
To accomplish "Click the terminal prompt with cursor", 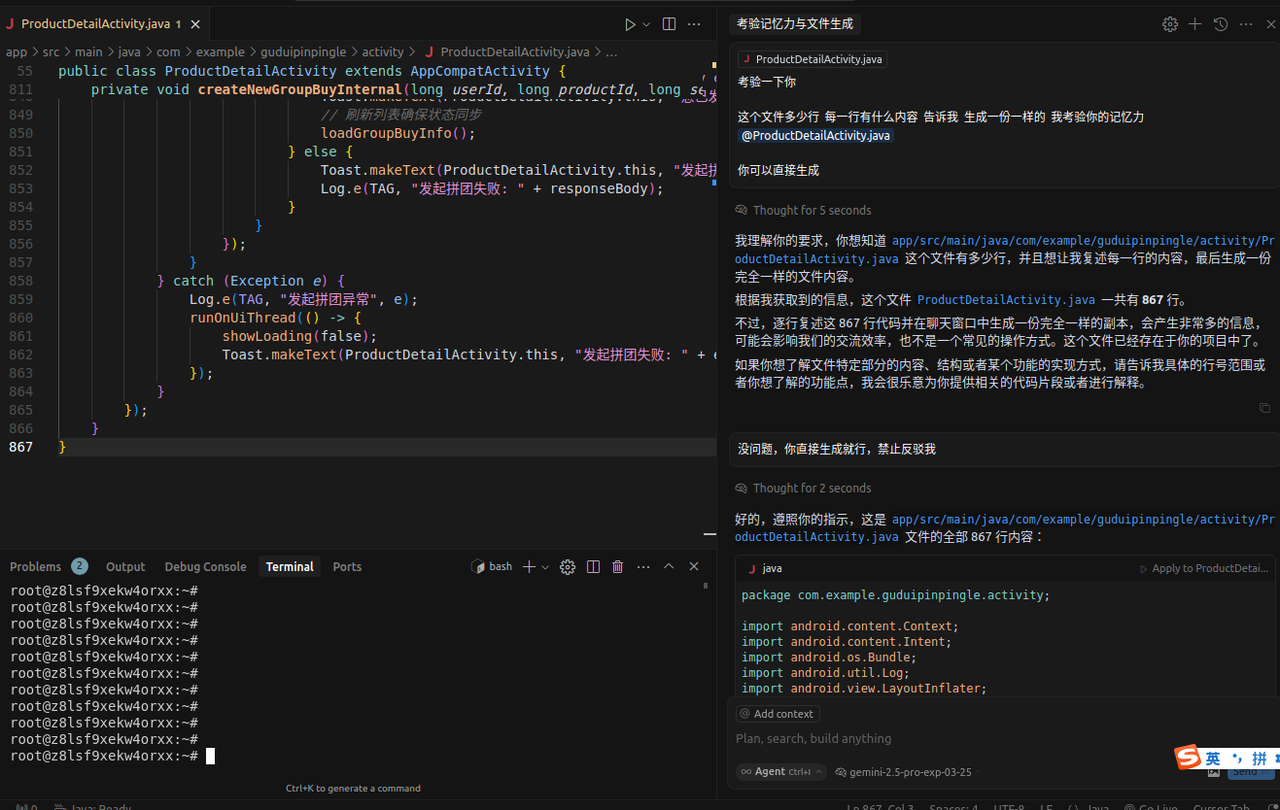I will [x=112, y=756].
